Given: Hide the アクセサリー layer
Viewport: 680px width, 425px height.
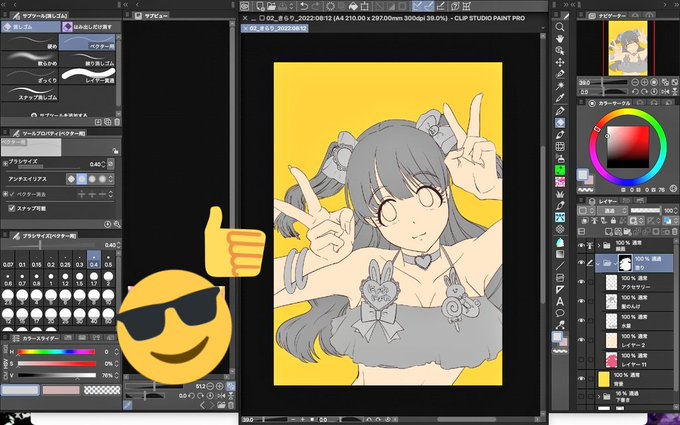Looking at the screenshot, I should click(581, 282).
